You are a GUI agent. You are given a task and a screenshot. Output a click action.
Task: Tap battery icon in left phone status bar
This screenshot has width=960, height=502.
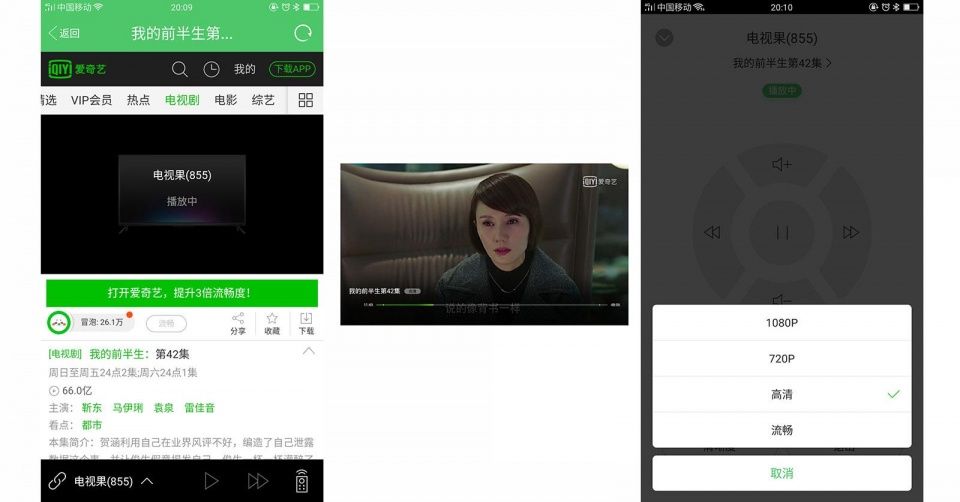tap(311, 7)
